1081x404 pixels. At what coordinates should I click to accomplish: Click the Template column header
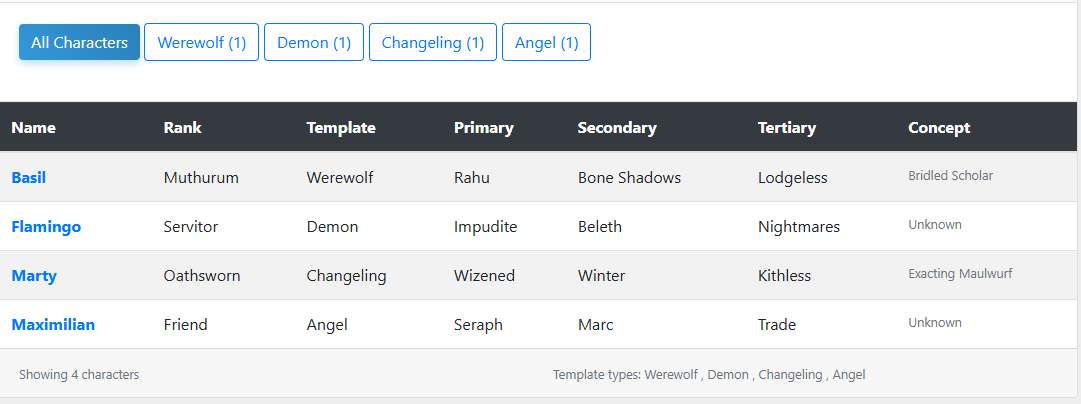(341, 128)
